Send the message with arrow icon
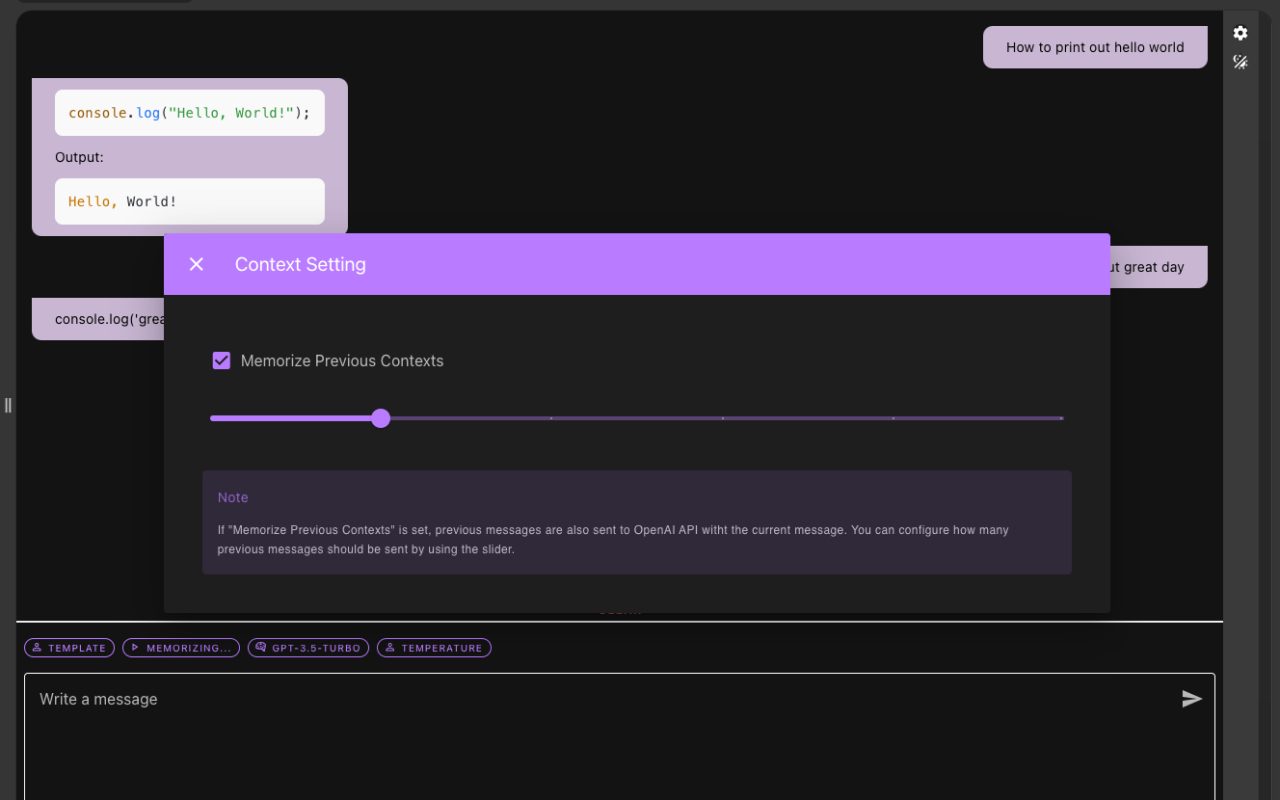The image size is (1280, 800). [1191, 699]
